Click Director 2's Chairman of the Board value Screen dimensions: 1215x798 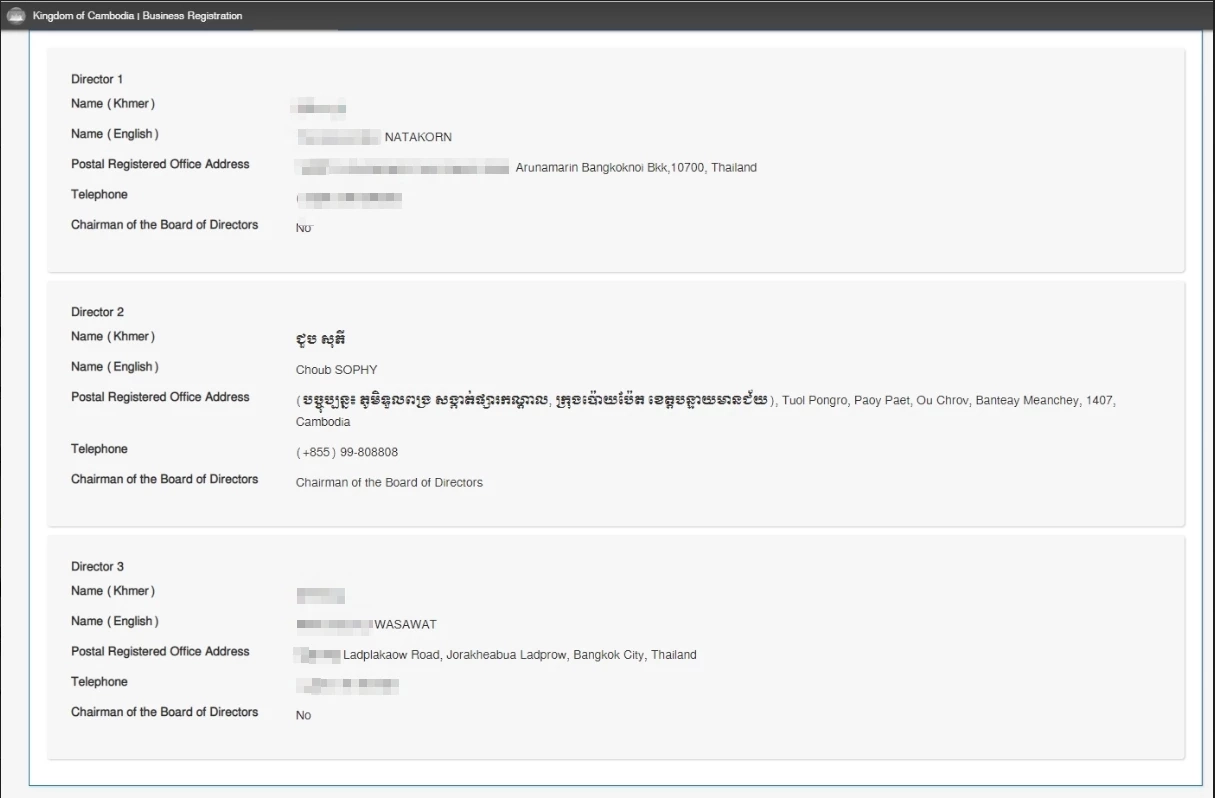click(x=389, y=483)
